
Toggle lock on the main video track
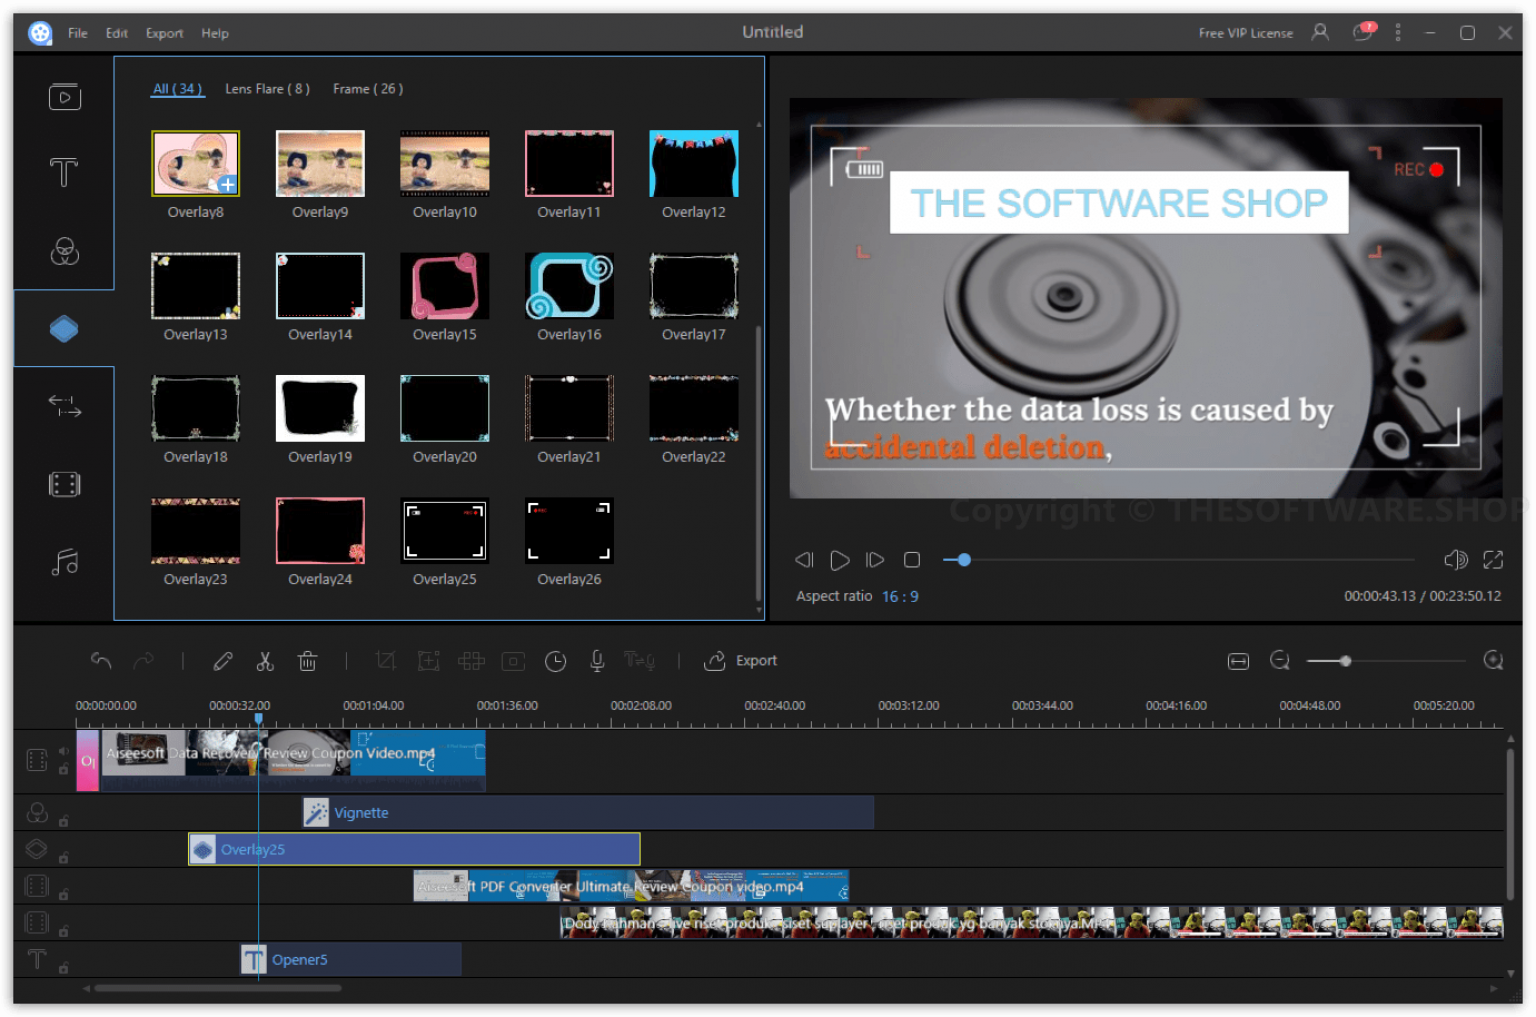click(63, 769)
